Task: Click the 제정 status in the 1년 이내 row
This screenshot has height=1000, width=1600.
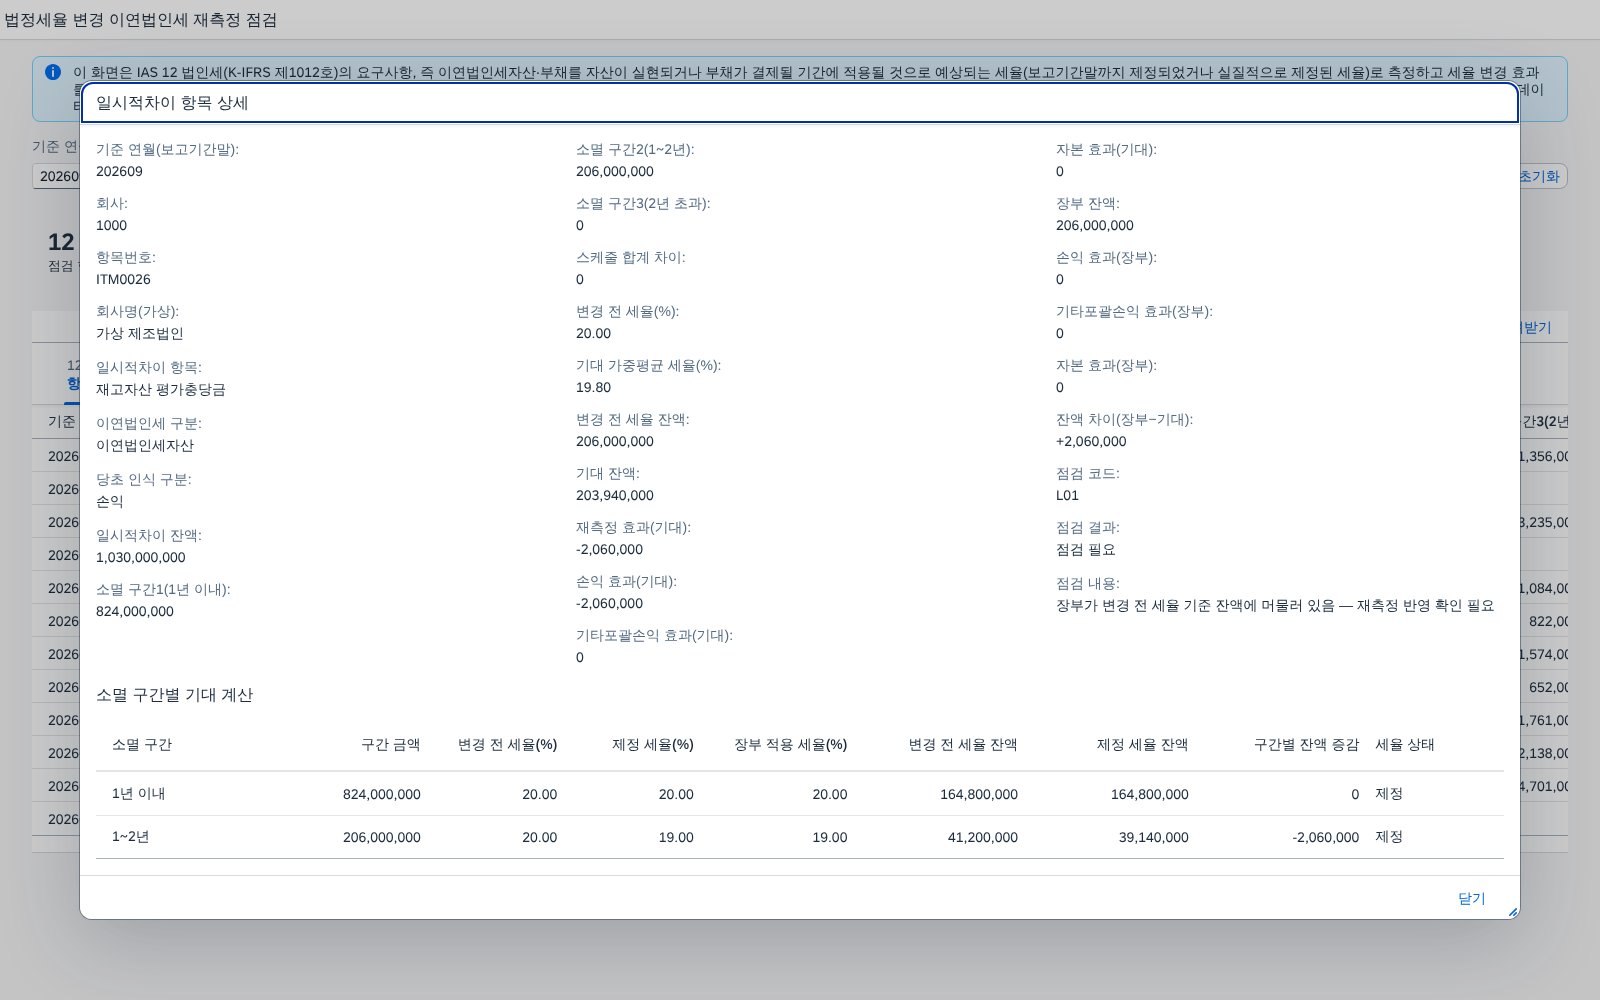Action: tap(1389, 793)
